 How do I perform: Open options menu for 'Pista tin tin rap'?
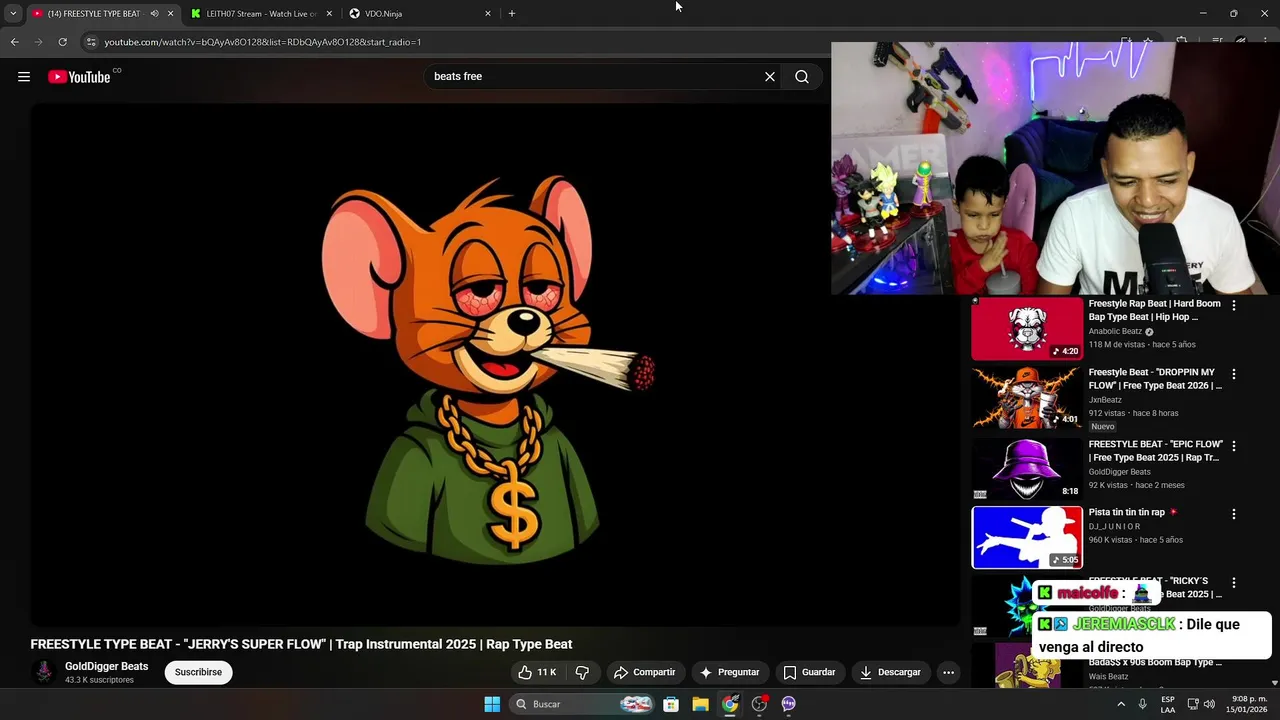(1233, 514)
